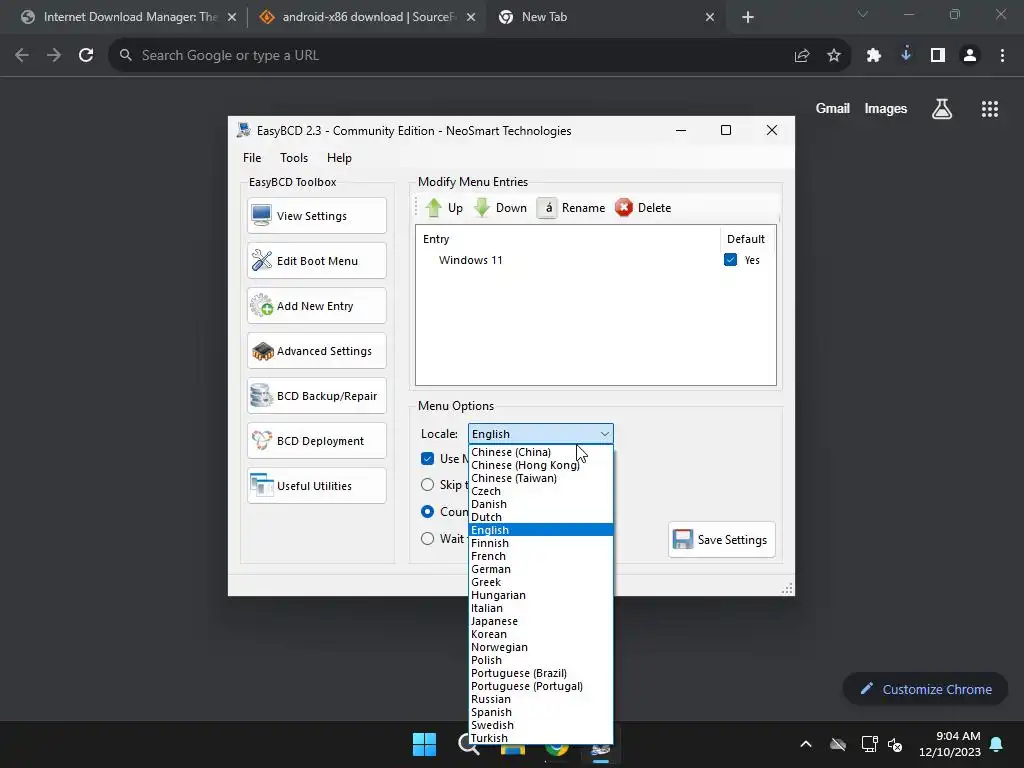Click Rename entry toolbar icon

(x=571, y=208)
